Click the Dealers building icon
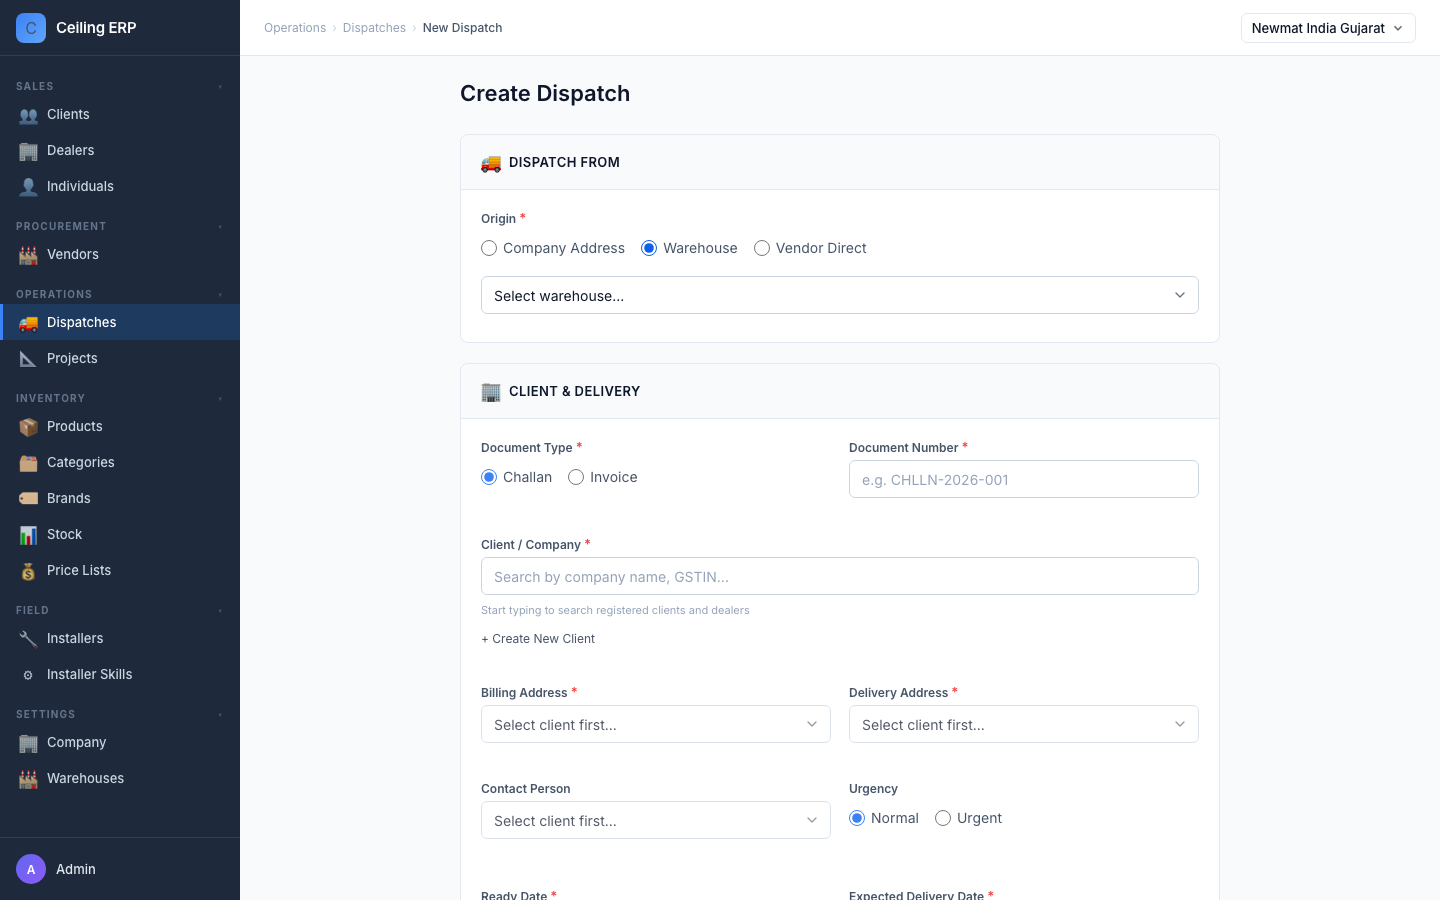The height and width of the screenshot is (900, 1440). 28,151
